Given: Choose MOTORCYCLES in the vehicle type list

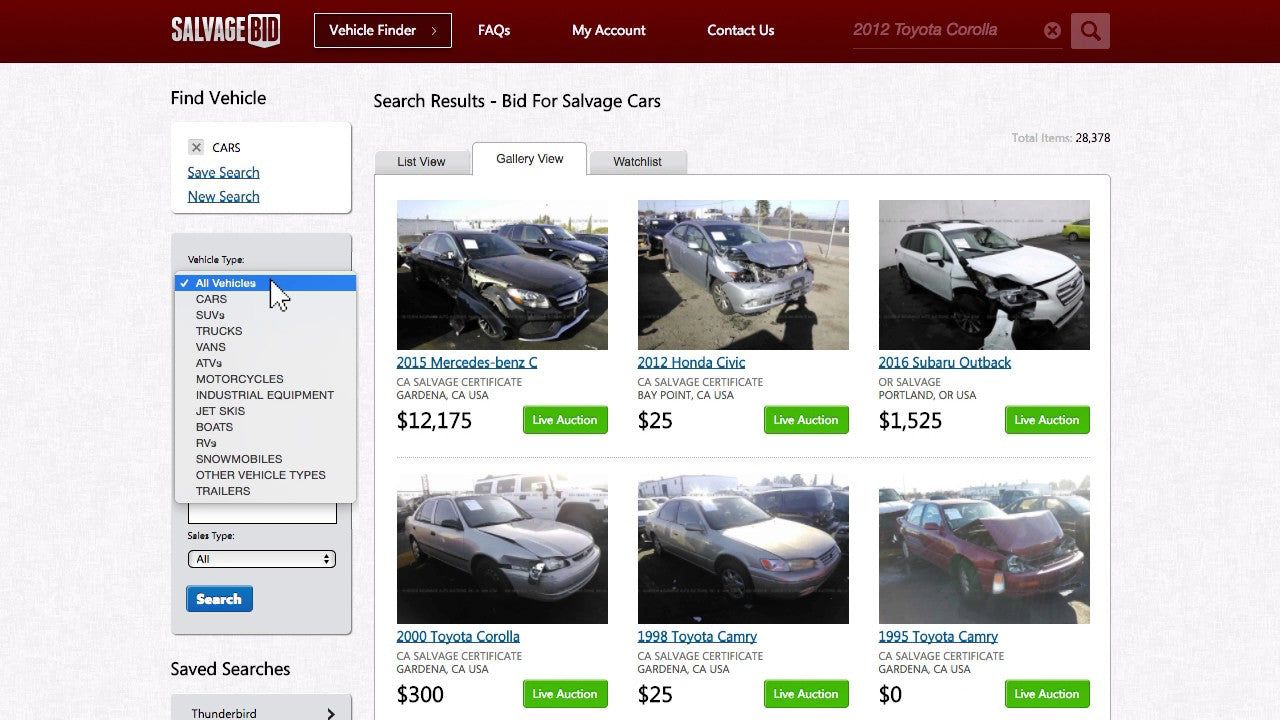Looking at the screenshot, I should pyautogui.click(x=239, y=379).
